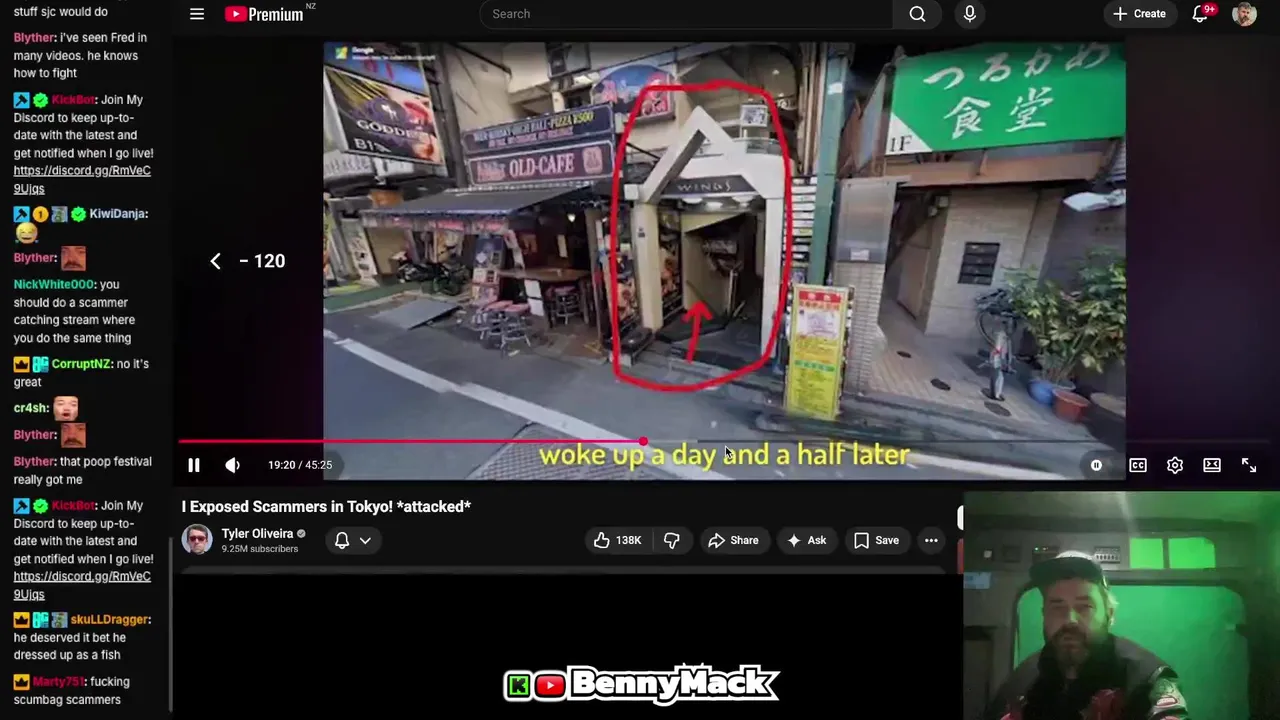
Task: Click the Share button
Action: coord(734,540)
